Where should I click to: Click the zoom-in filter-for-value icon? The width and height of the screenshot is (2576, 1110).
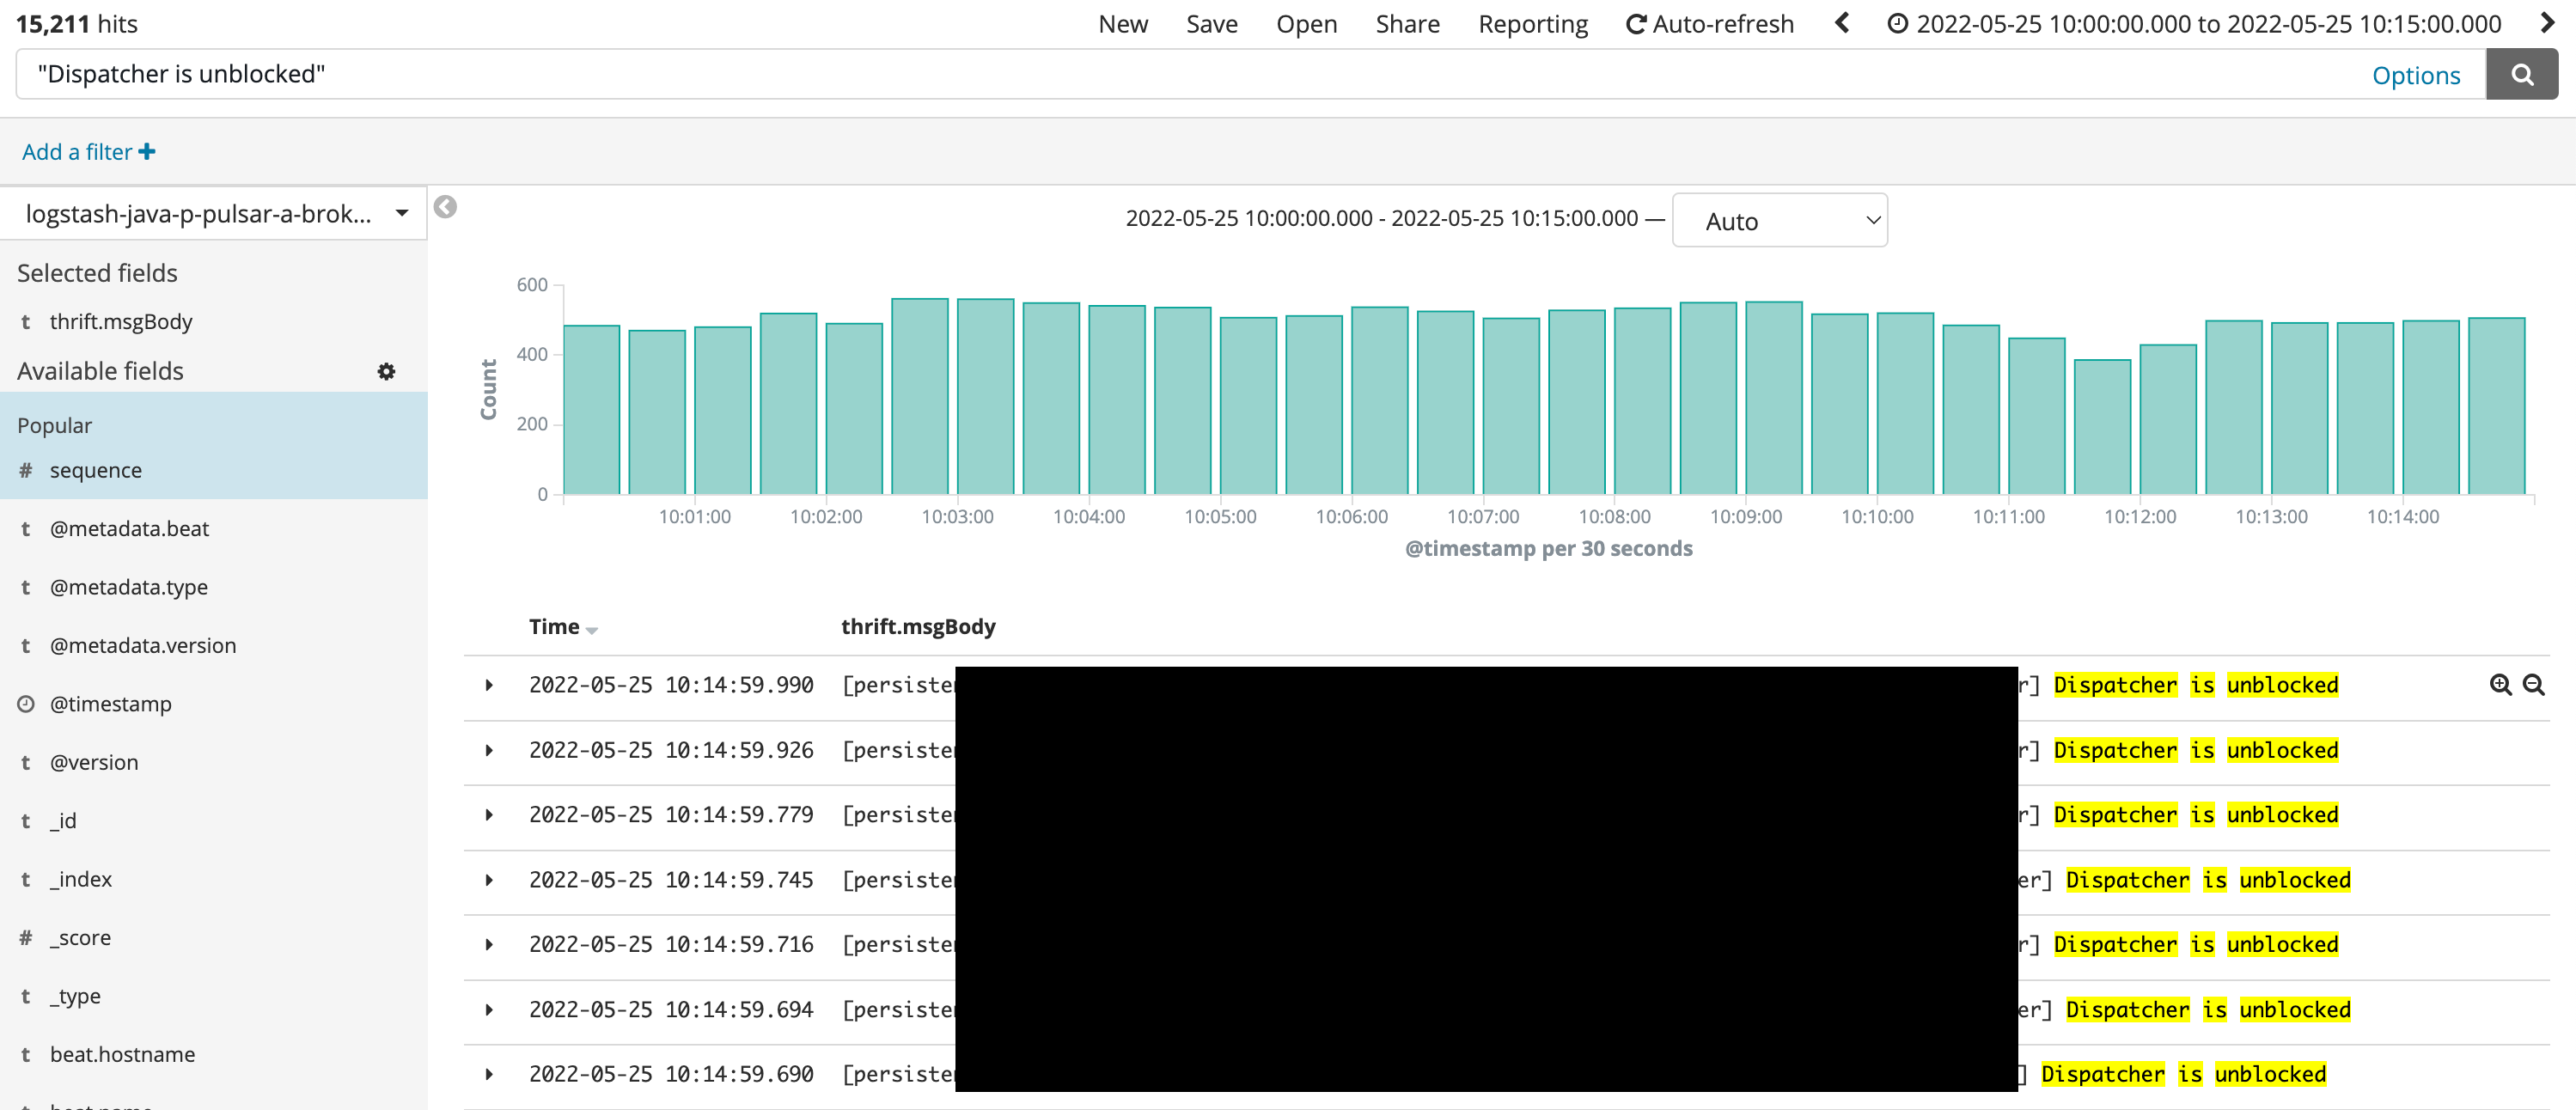point(2500,685)
